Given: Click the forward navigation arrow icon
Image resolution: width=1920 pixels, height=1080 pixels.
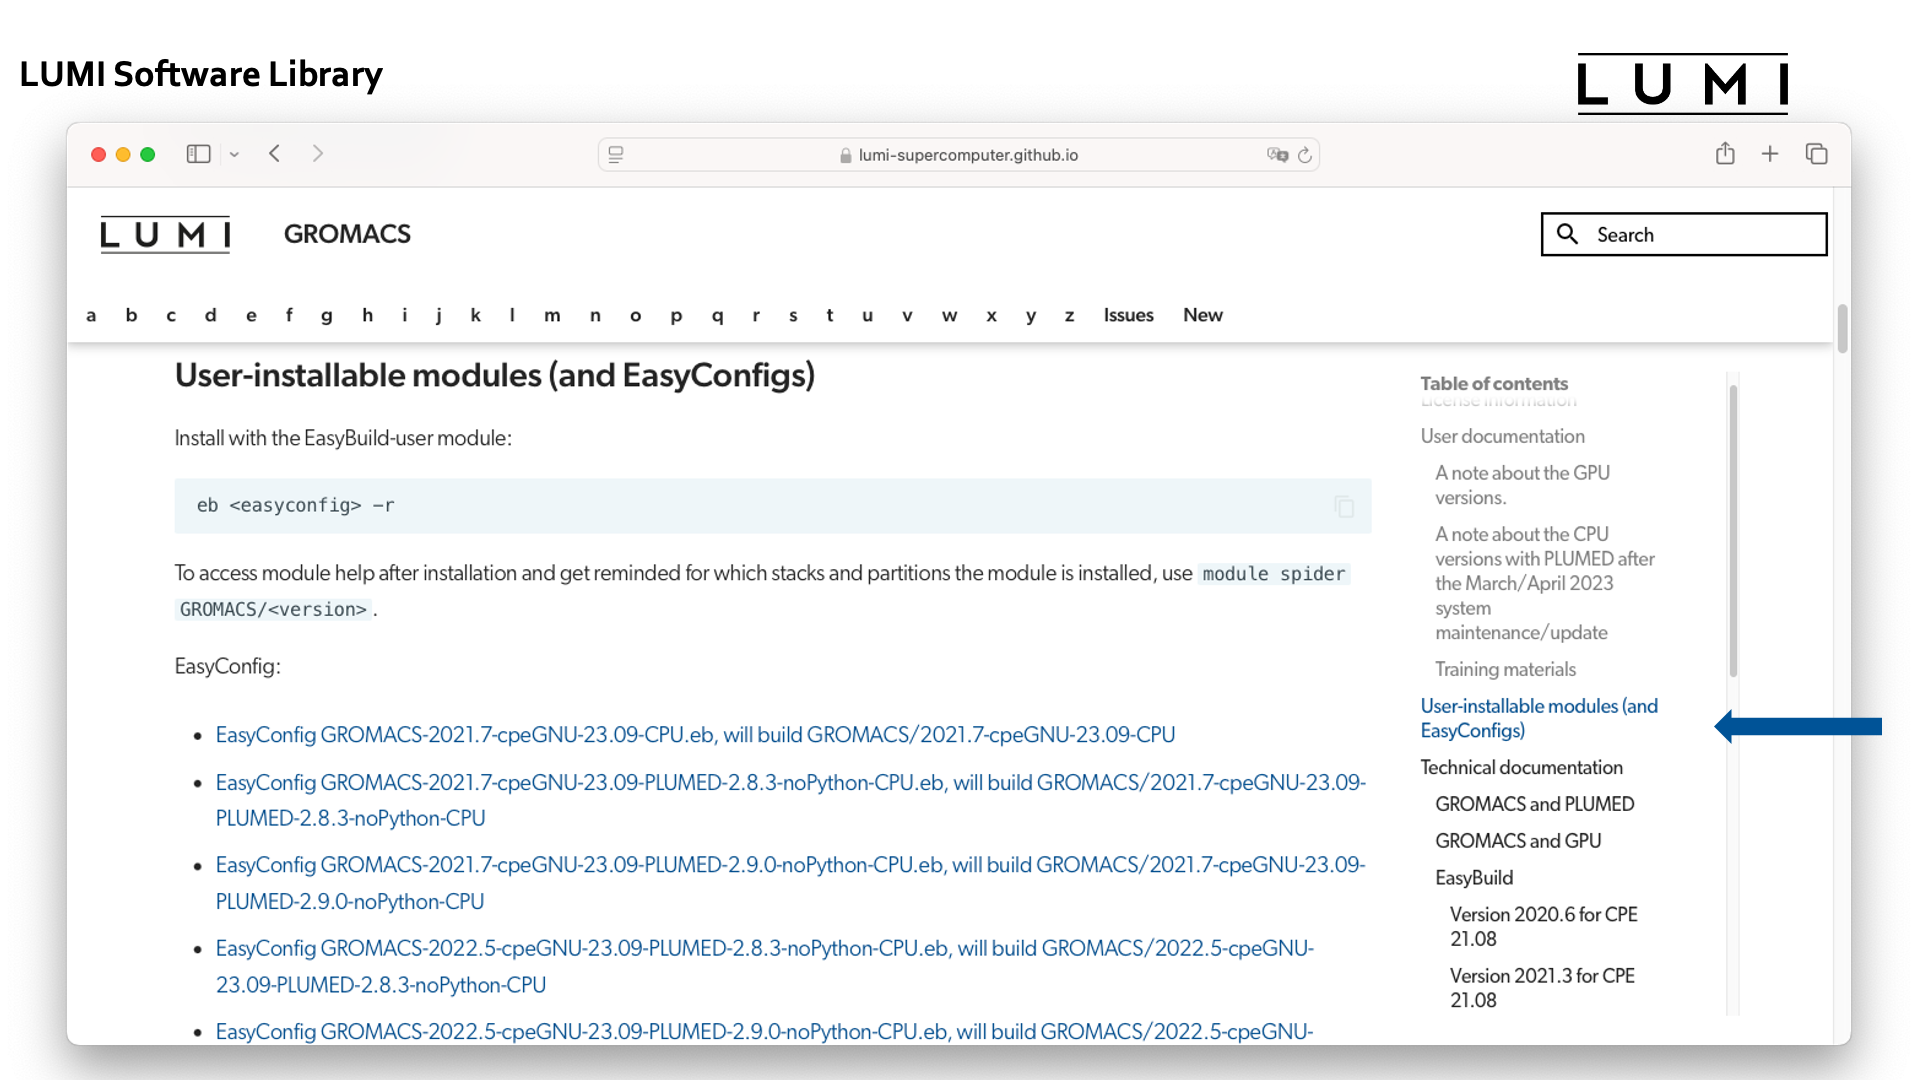Looking at the screenshot, I should (x=318, y=153).
